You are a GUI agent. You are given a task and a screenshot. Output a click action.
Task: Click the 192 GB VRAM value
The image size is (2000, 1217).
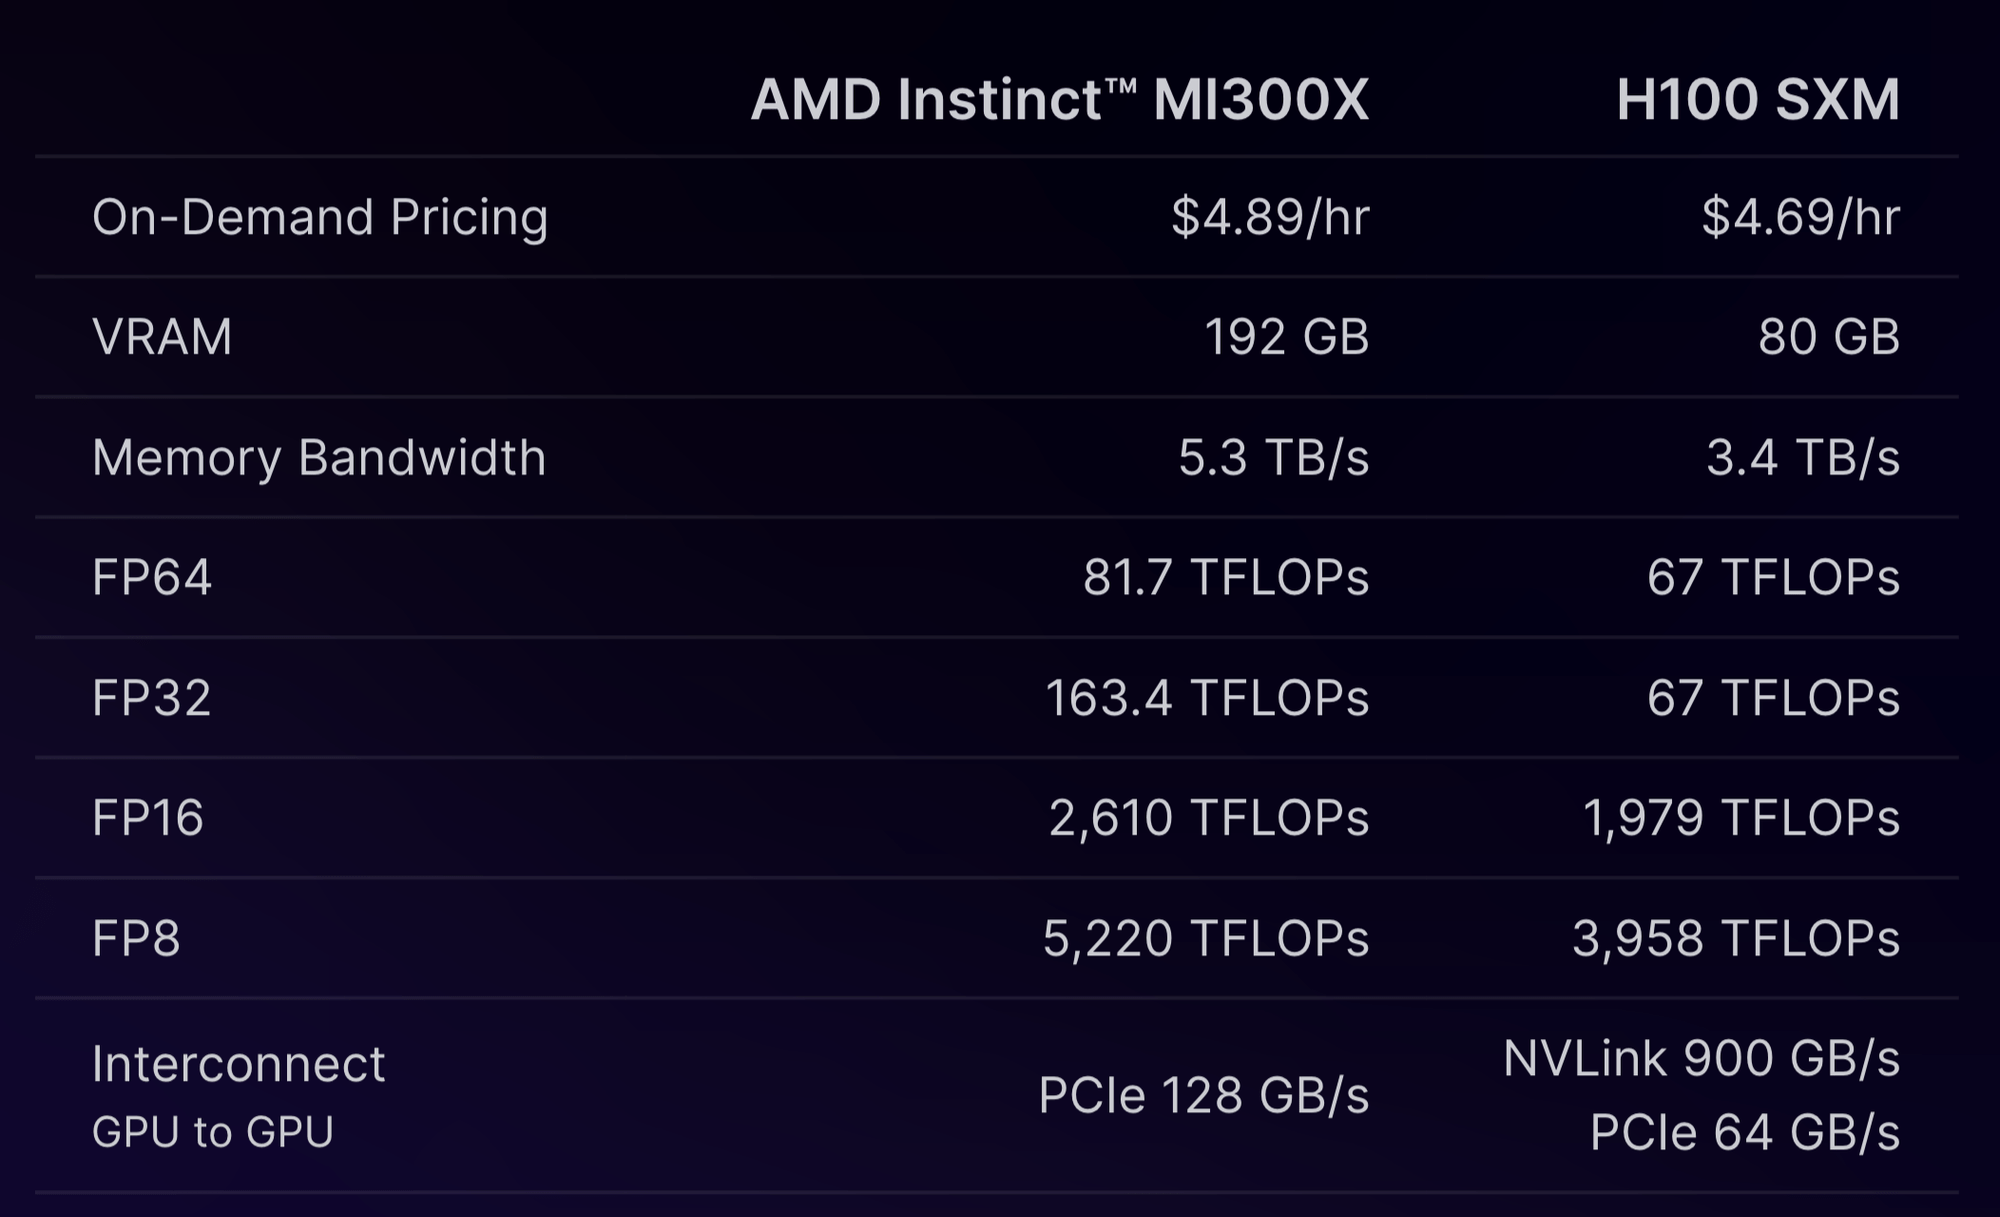[x=1286, y=337]
